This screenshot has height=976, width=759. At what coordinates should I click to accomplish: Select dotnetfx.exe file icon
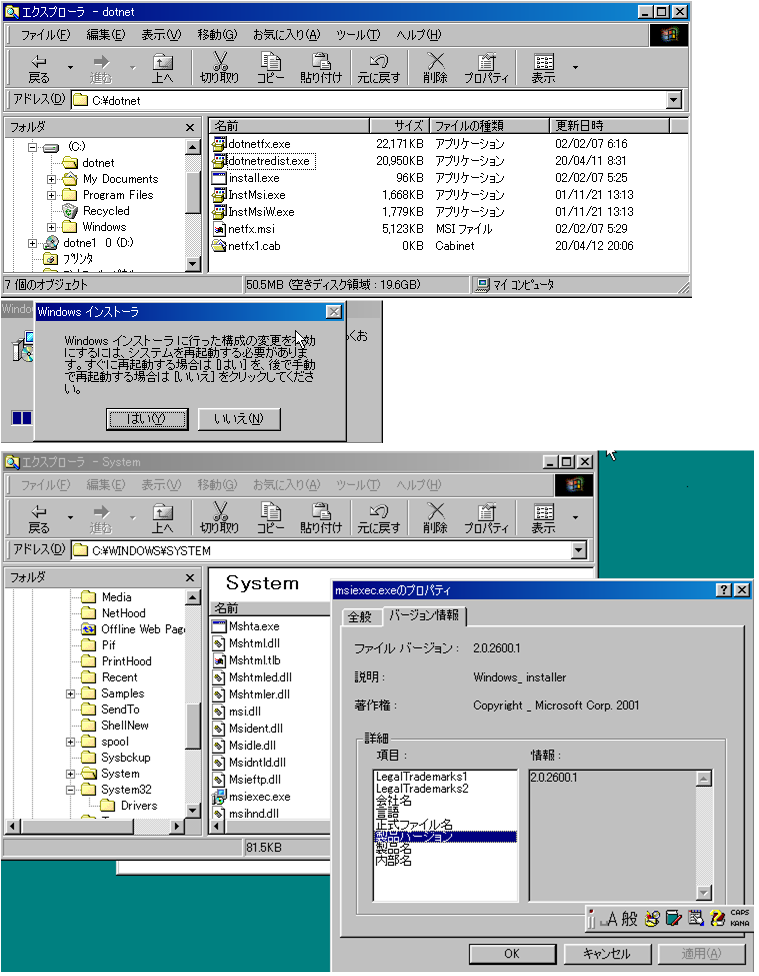point(219,144)
